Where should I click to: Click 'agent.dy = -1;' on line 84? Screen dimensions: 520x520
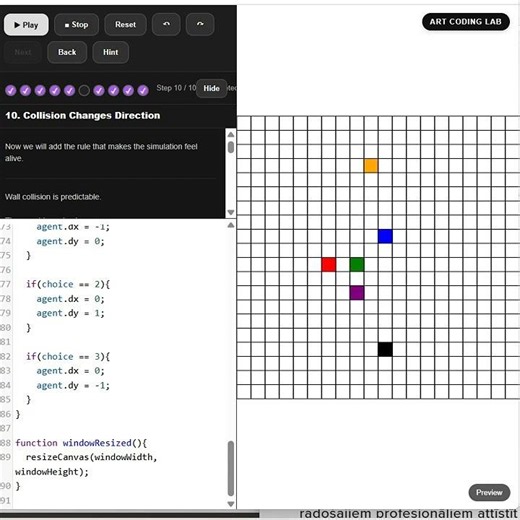(x=73, y=385)
